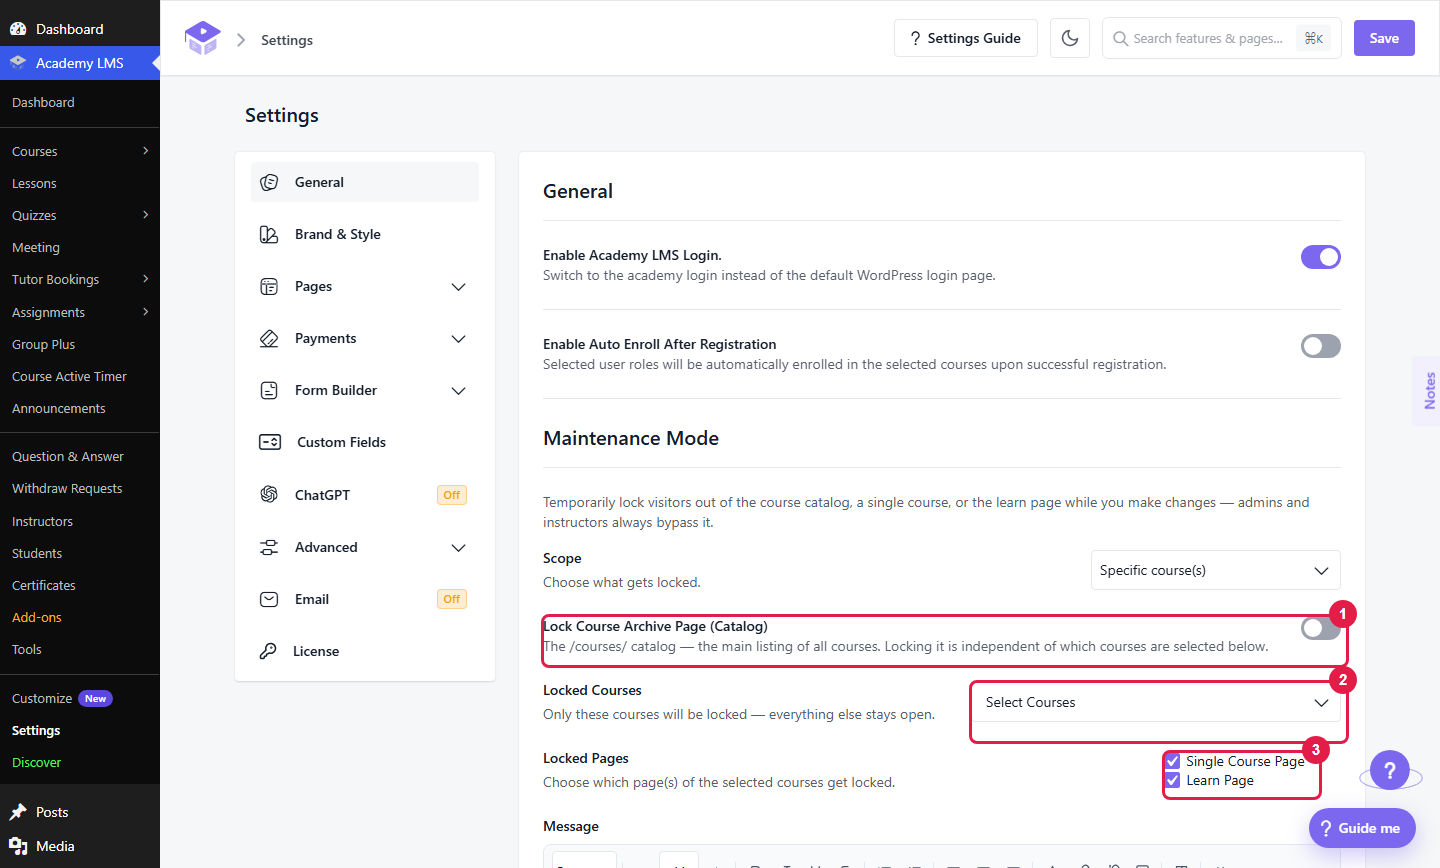The image size is (1440, 868).
Task: Open Withdraw Requests in the sidebar
Action: pos(67,489)
